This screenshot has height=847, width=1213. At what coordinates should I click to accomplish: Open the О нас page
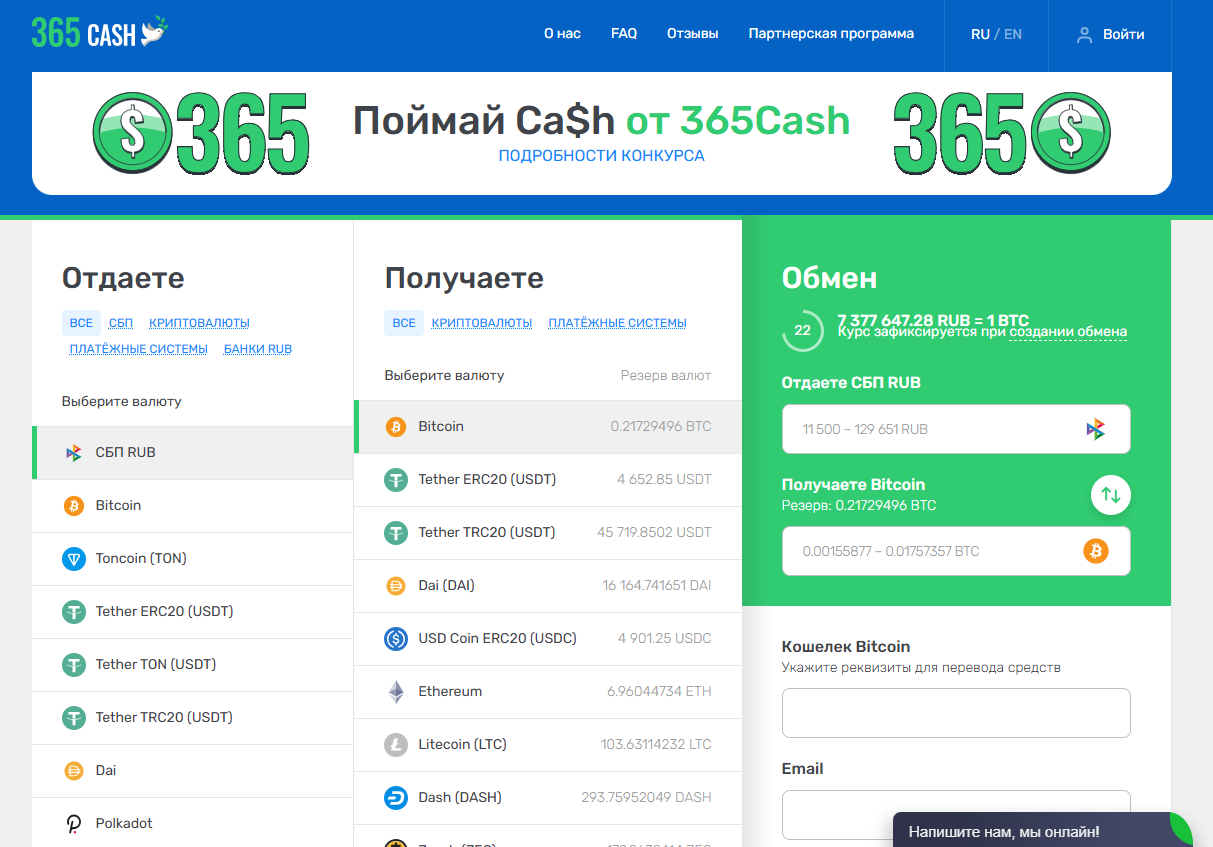(562, 34)
